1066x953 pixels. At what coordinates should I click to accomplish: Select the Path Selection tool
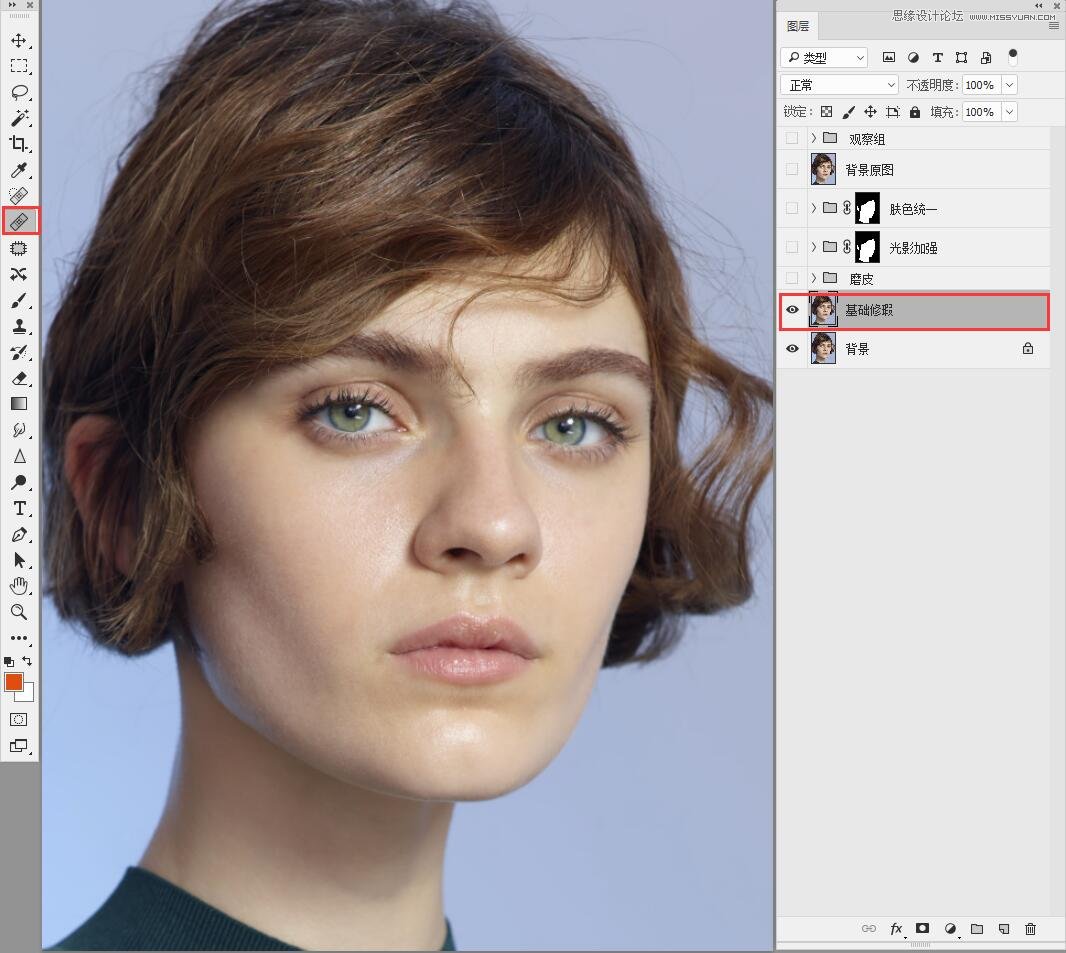coord(19,560)
